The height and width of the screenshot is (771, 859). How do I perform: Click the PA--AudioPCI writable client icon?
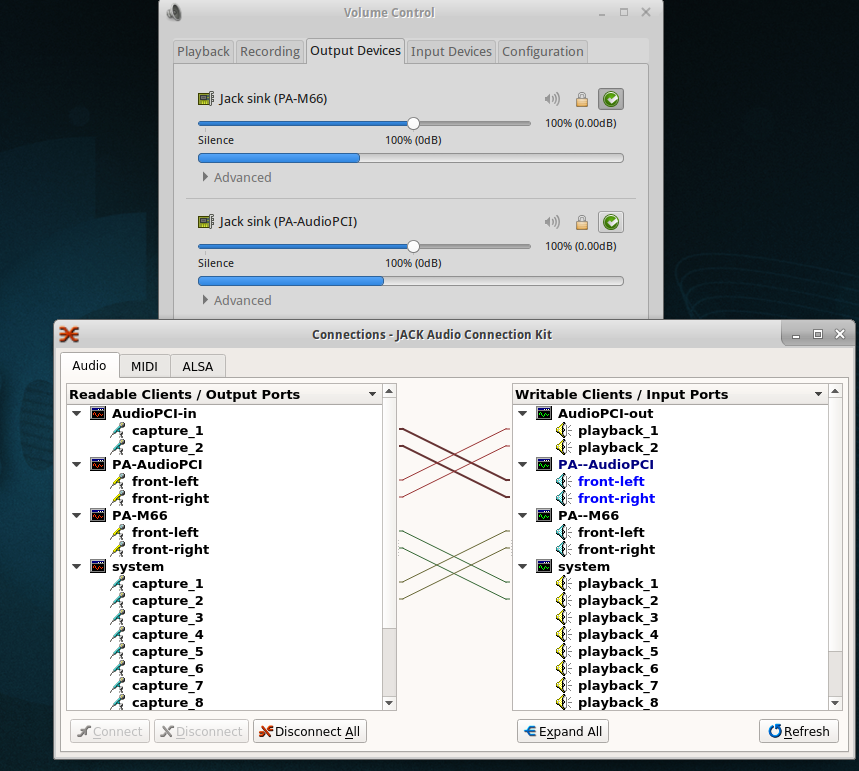(x=544, y=465)
